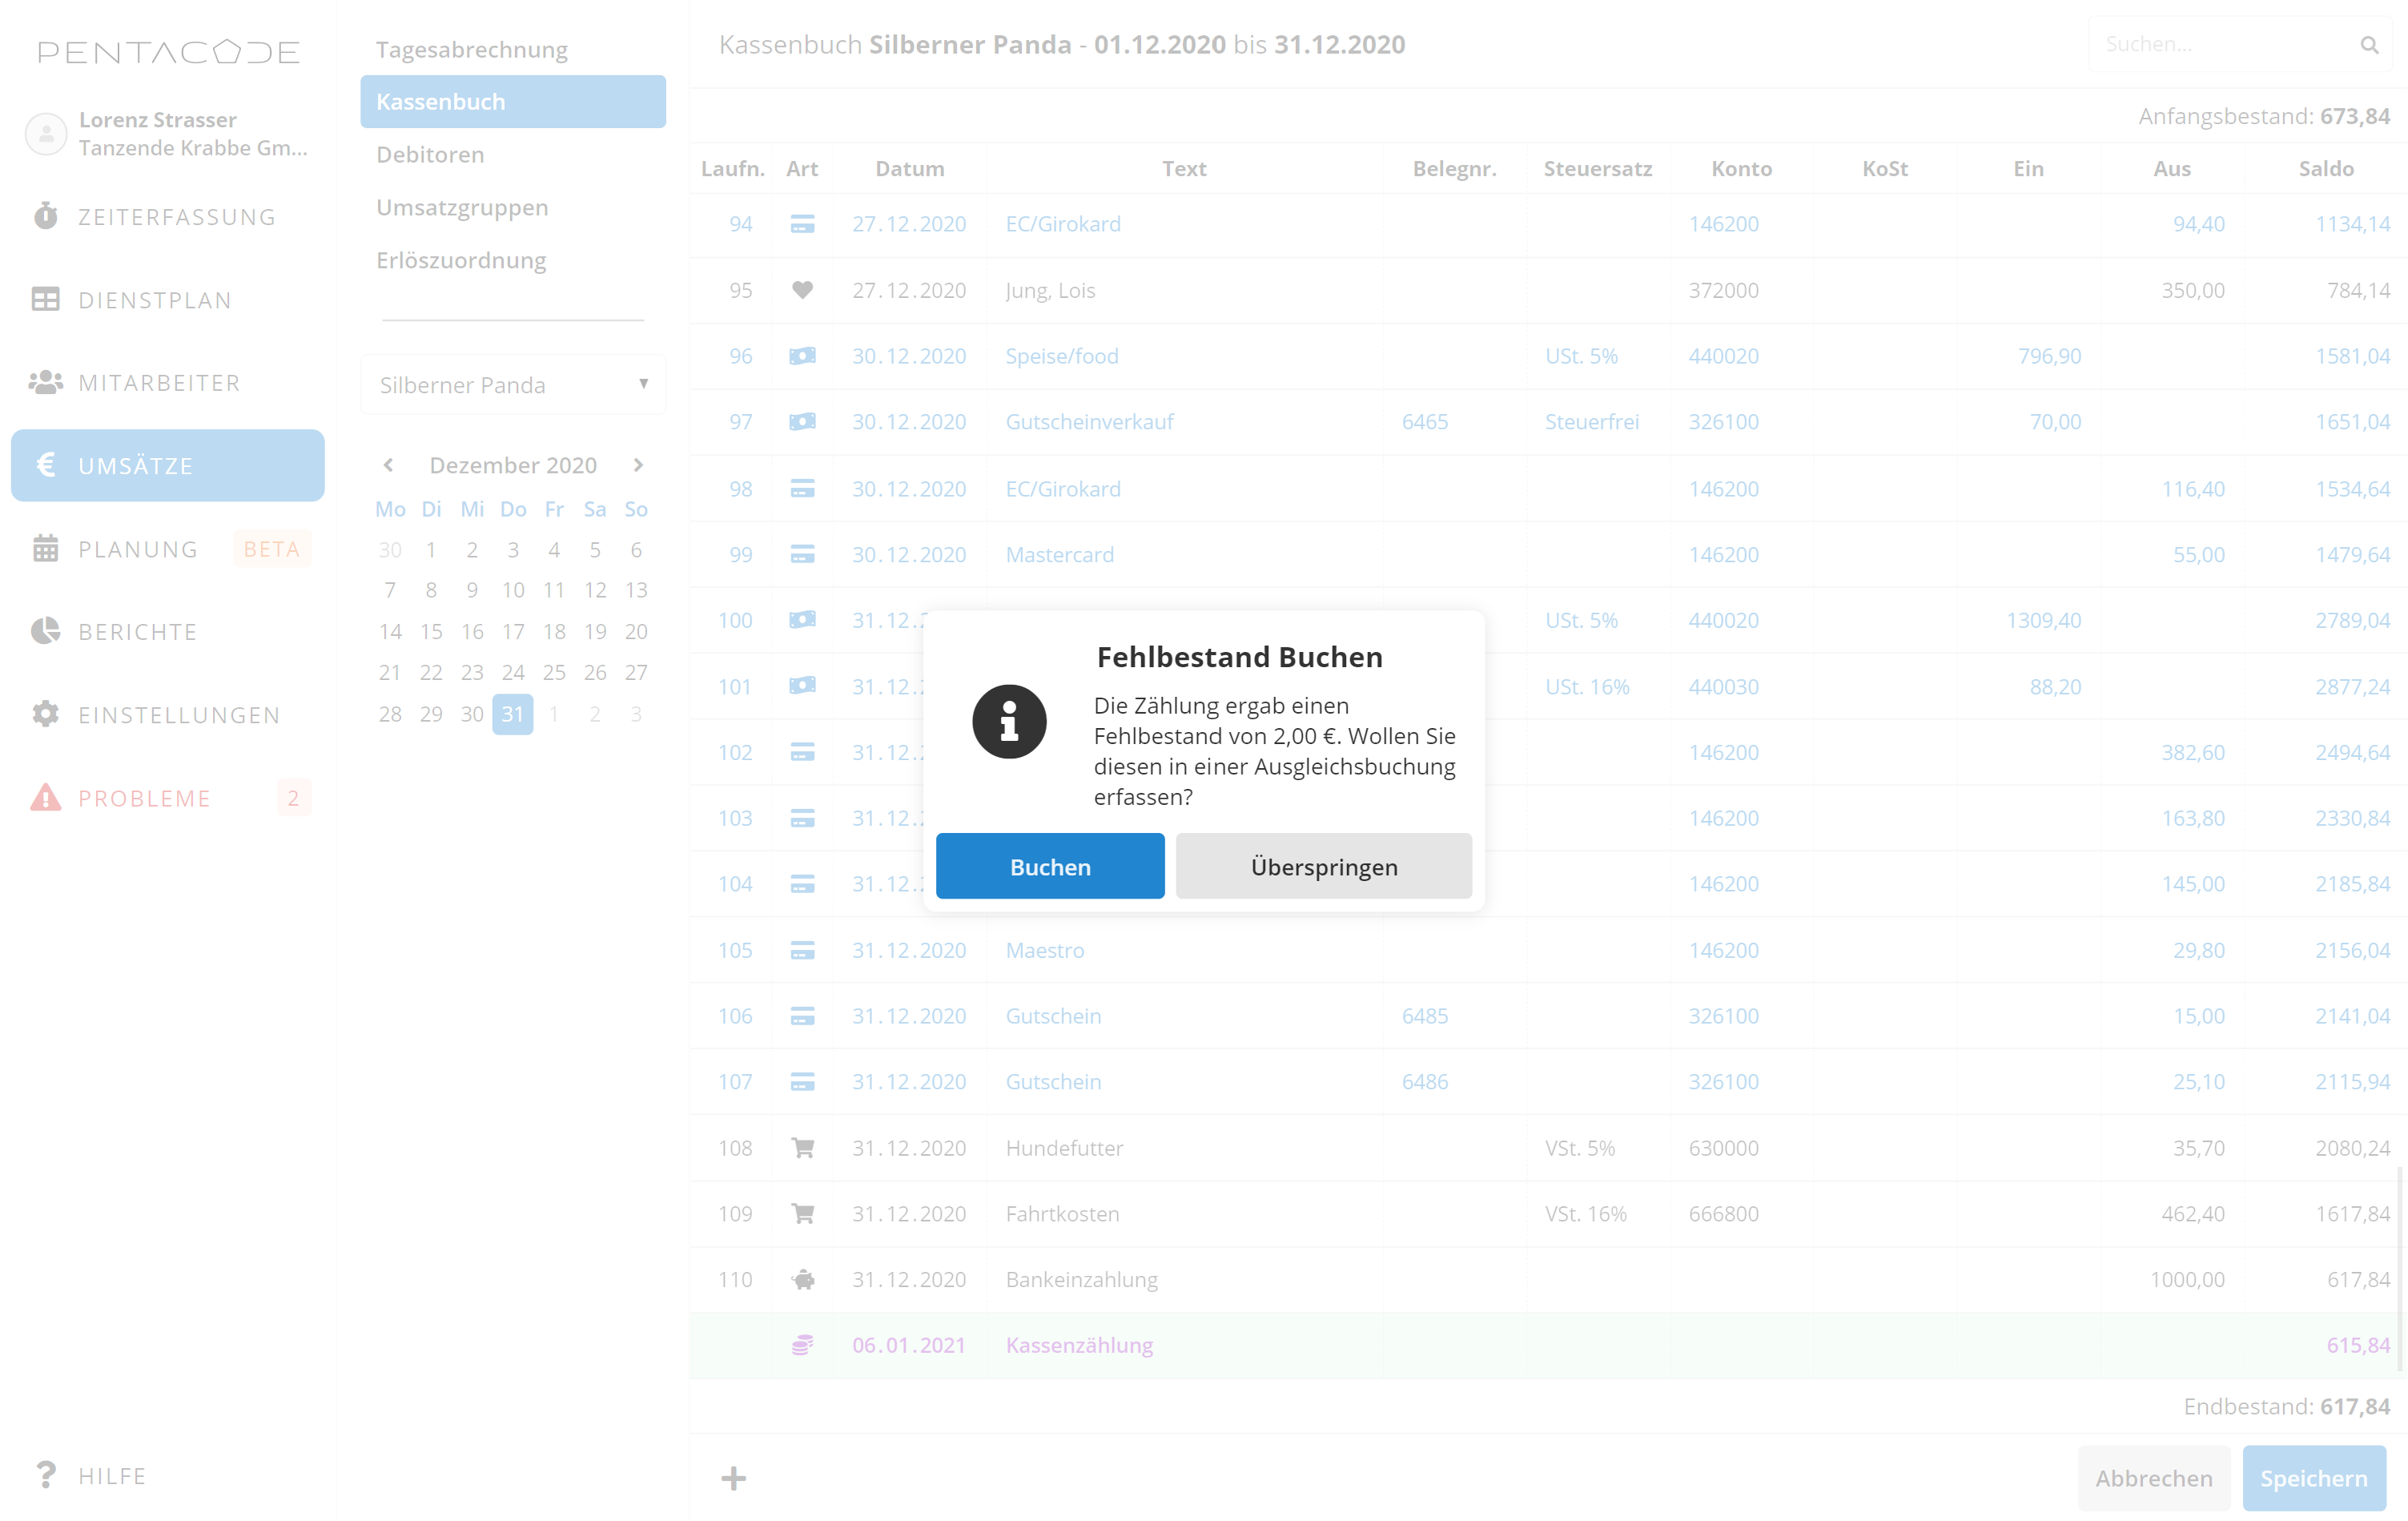Open the Silberner Panda location dropdown
The height and width of the screenshot is (1521, 2408).
512,385
